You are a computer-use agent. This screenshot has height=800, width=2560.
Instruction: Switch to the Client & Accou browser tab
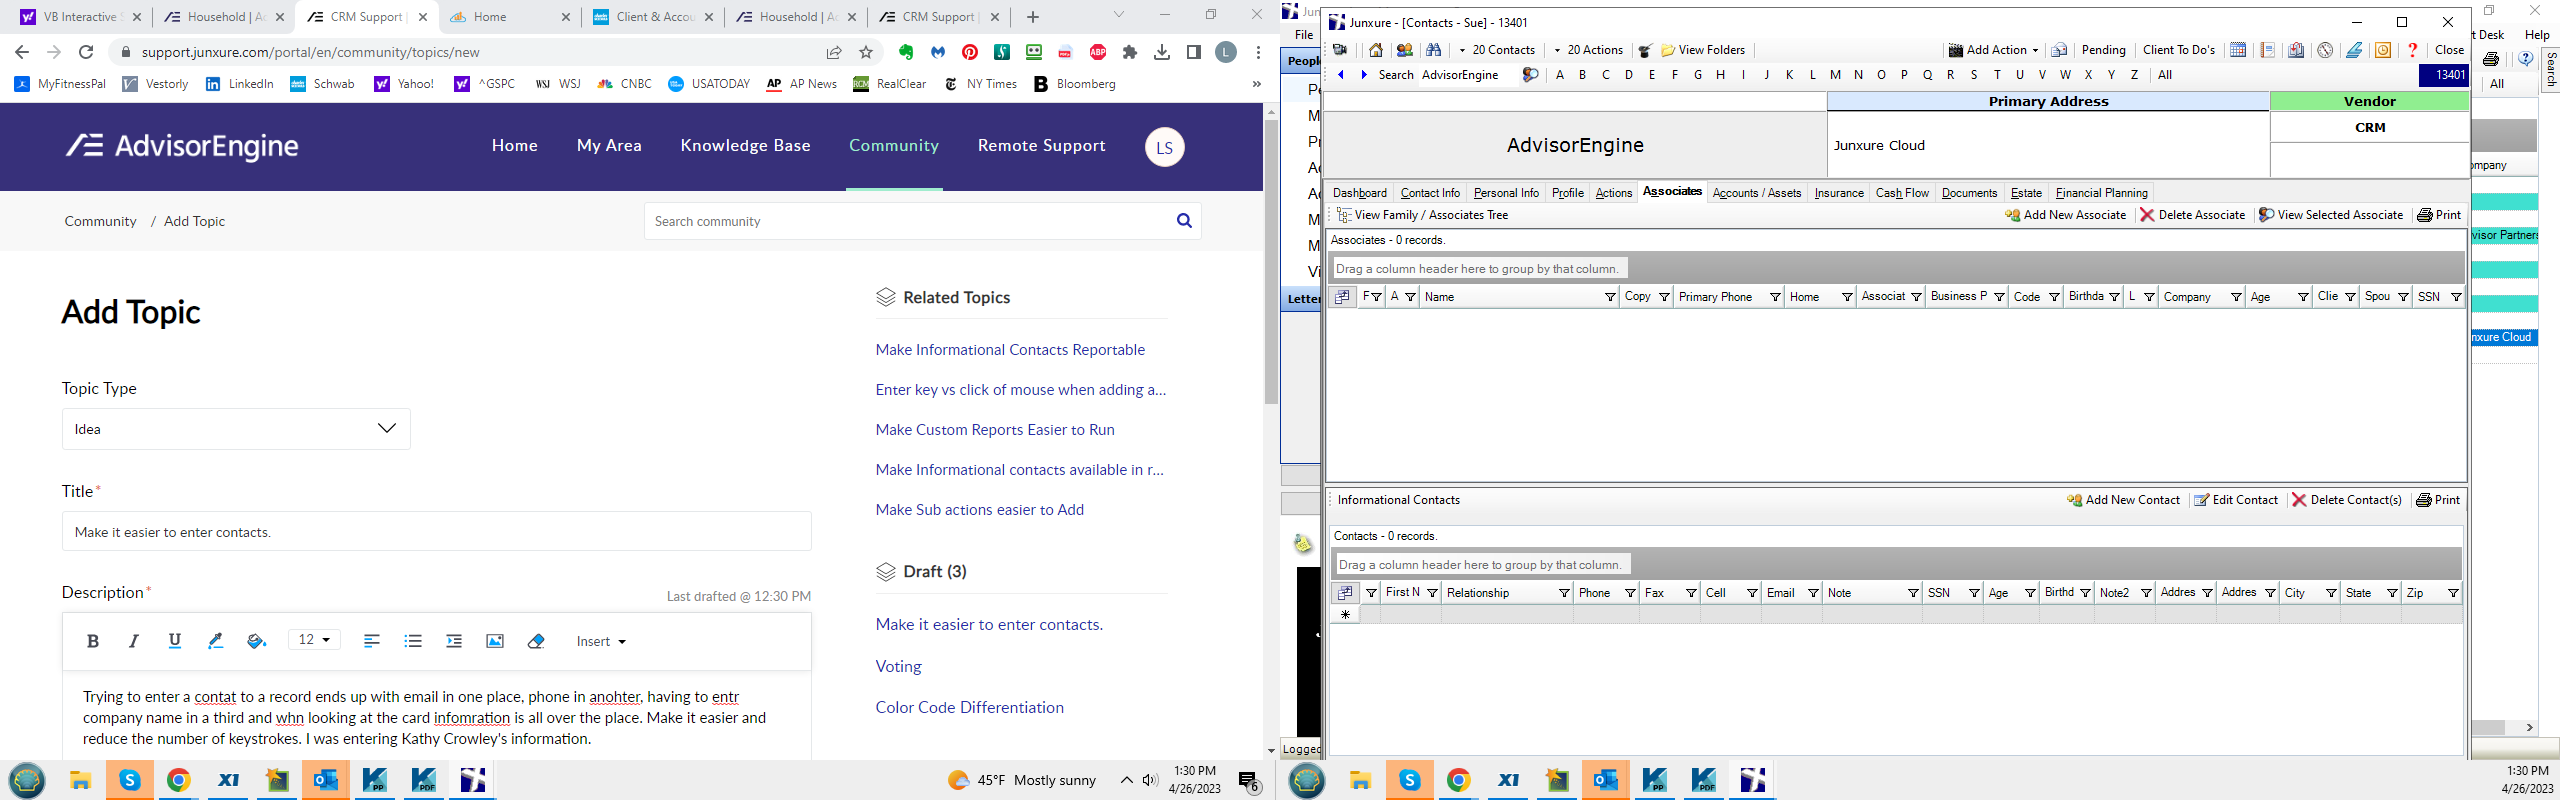(654, 17)
